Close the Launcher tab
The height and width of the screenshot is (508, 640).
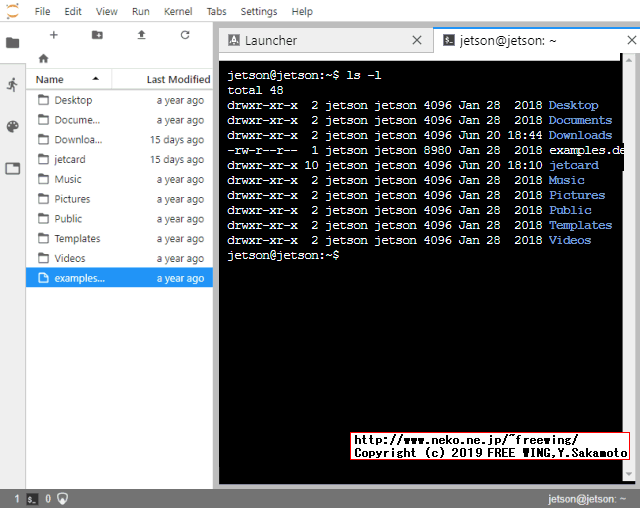(x=417, y=41)
